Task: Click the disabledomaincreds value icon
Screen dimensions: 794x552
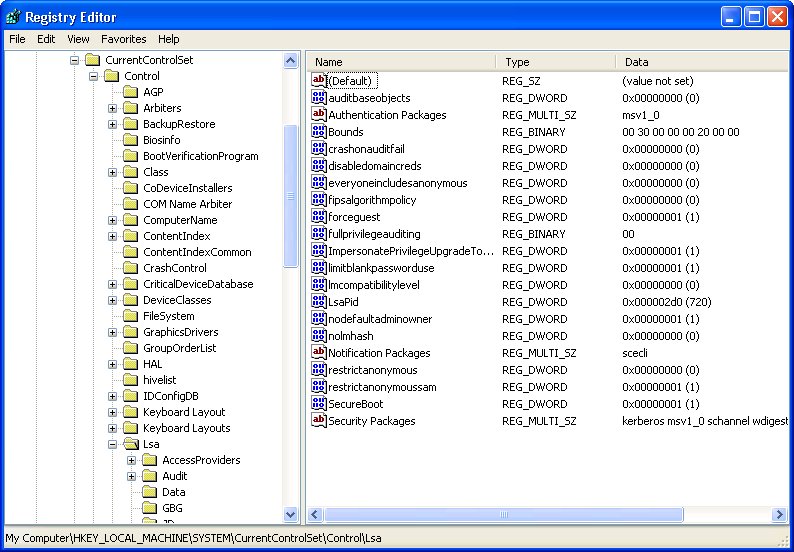Action: 319,166
